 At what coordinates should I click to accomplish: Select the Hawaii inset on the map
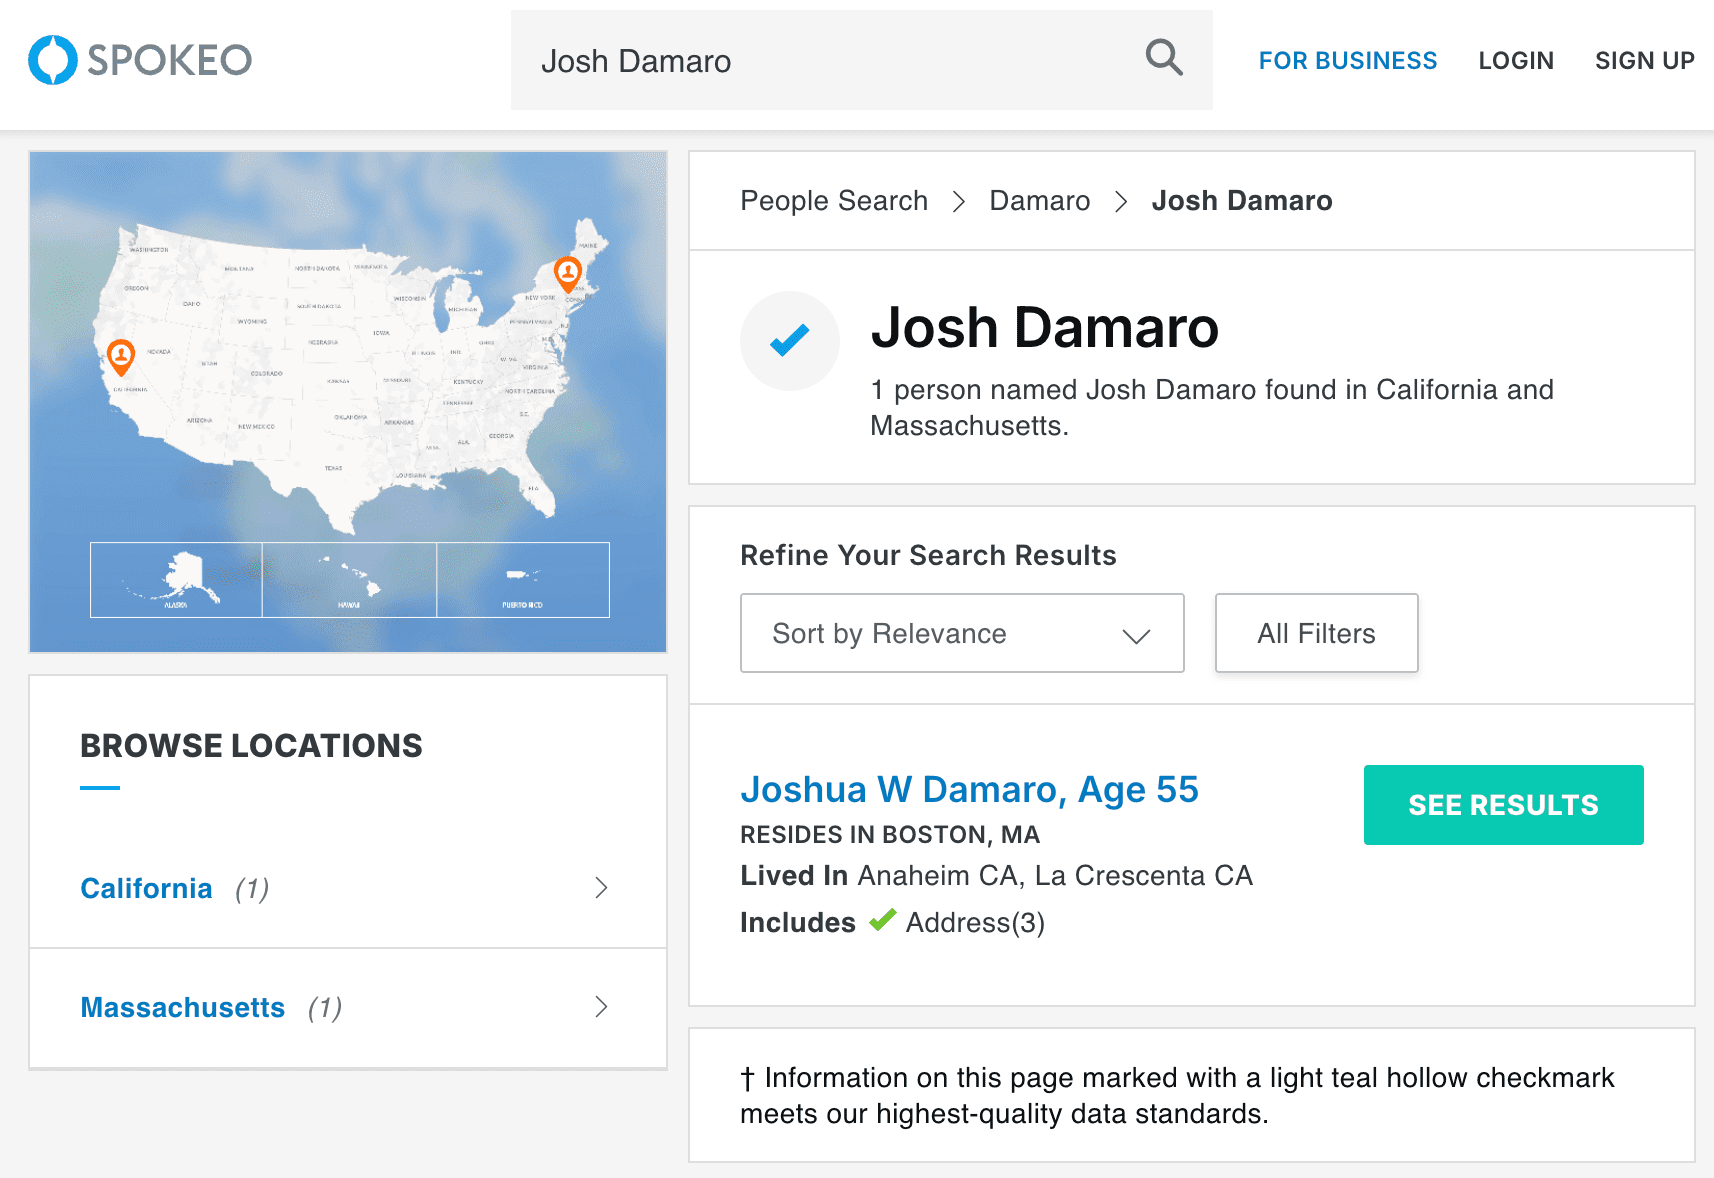(x=349, y=580)
